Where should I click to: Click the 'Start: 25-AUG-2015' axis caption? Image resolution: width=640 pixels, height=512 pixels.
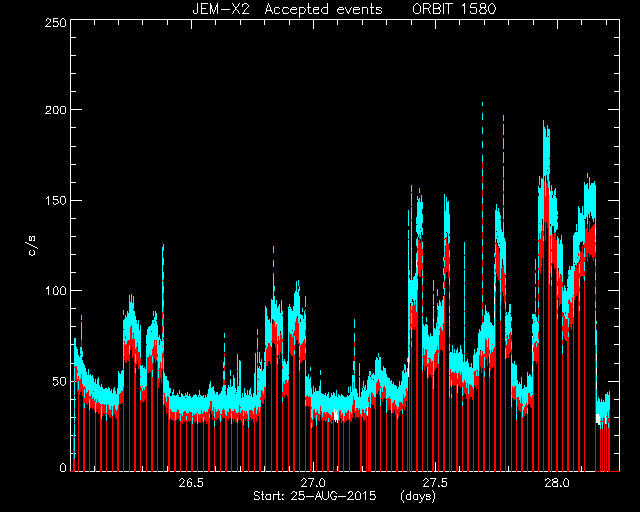click(x=314, y=496)
